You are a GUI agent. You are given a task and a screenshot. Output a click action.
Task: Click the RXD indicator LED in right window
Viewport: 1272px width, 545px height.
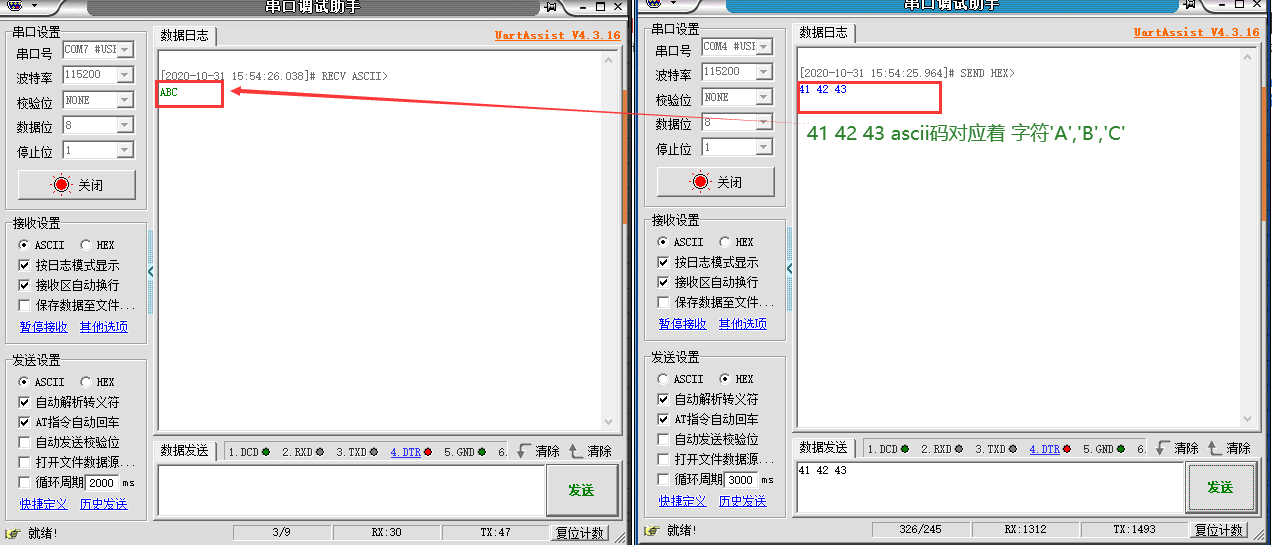958,449
